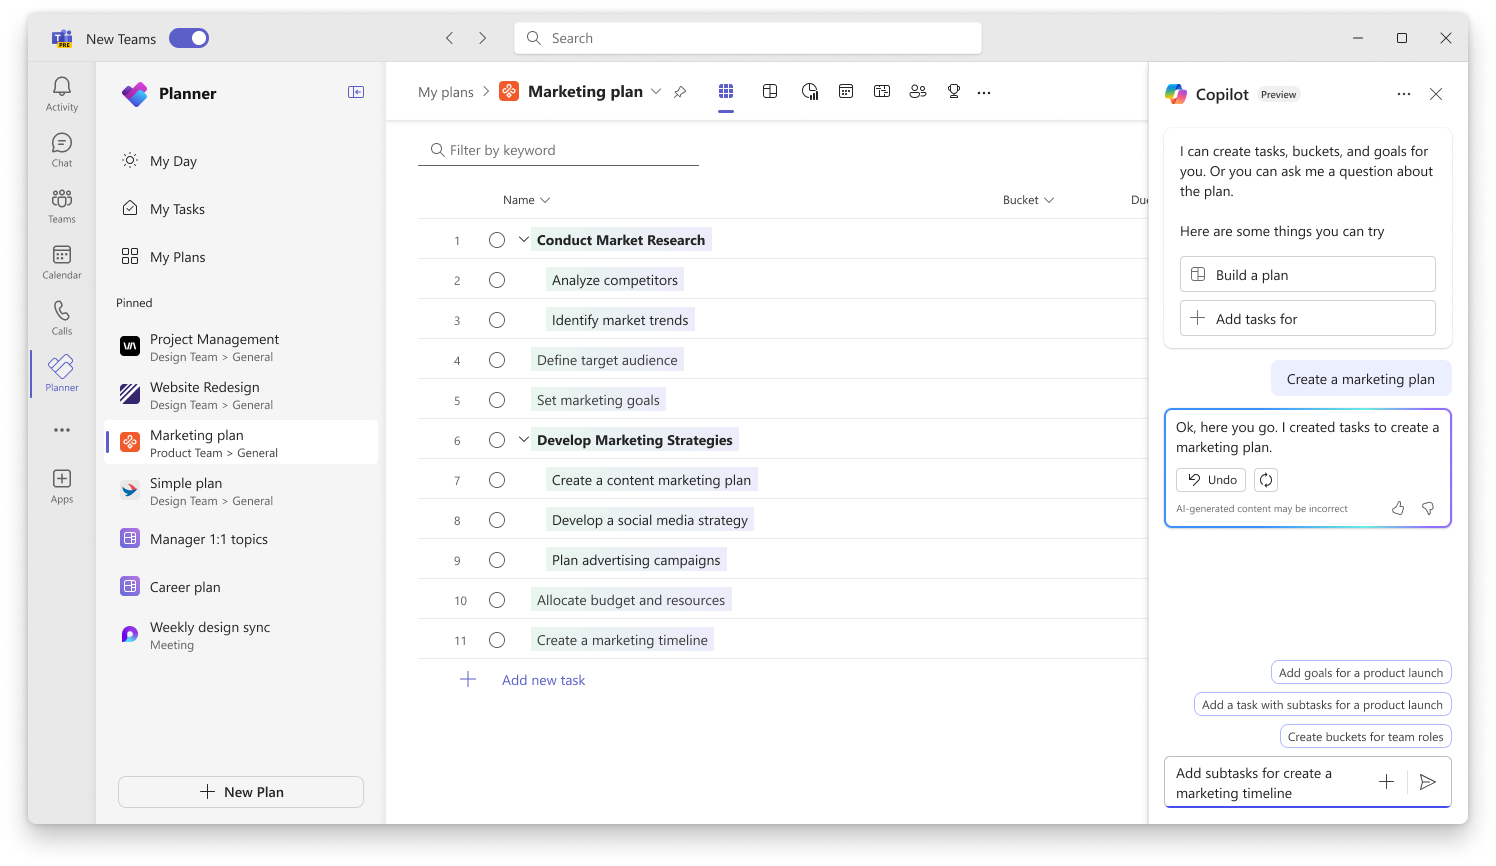The image size is (1496, 866).
Task: Undo Copilot's created marketing tasks
Action: [x=1210, y=479]
